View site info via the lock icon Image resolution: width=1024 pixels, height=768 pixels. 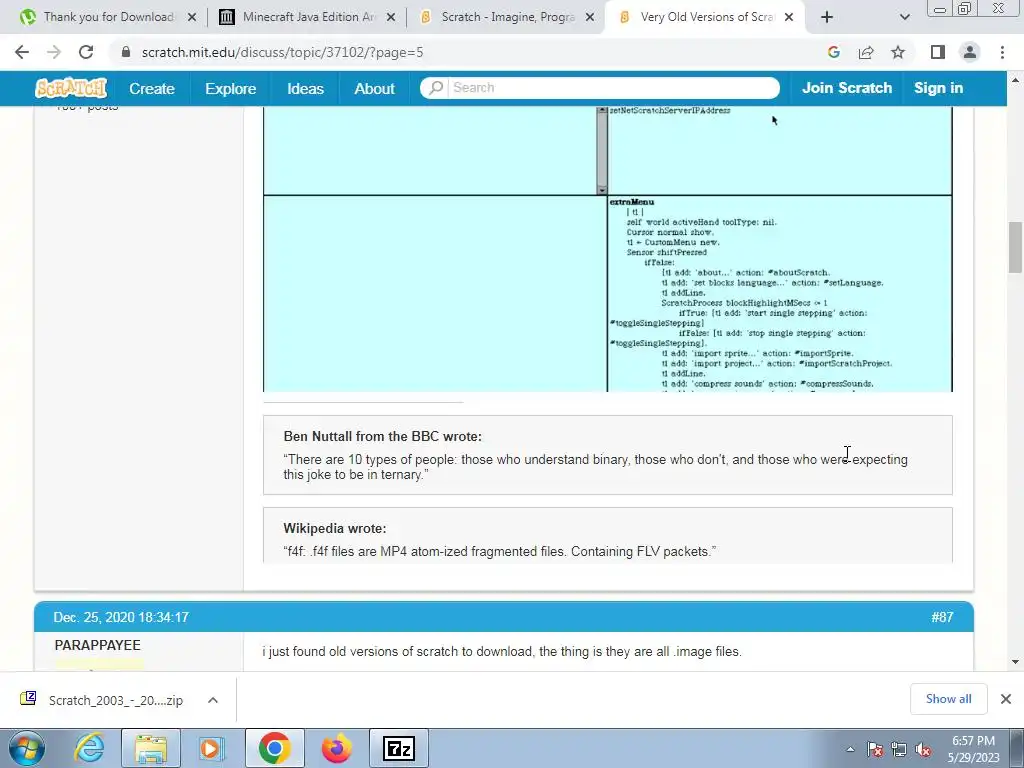126,52
